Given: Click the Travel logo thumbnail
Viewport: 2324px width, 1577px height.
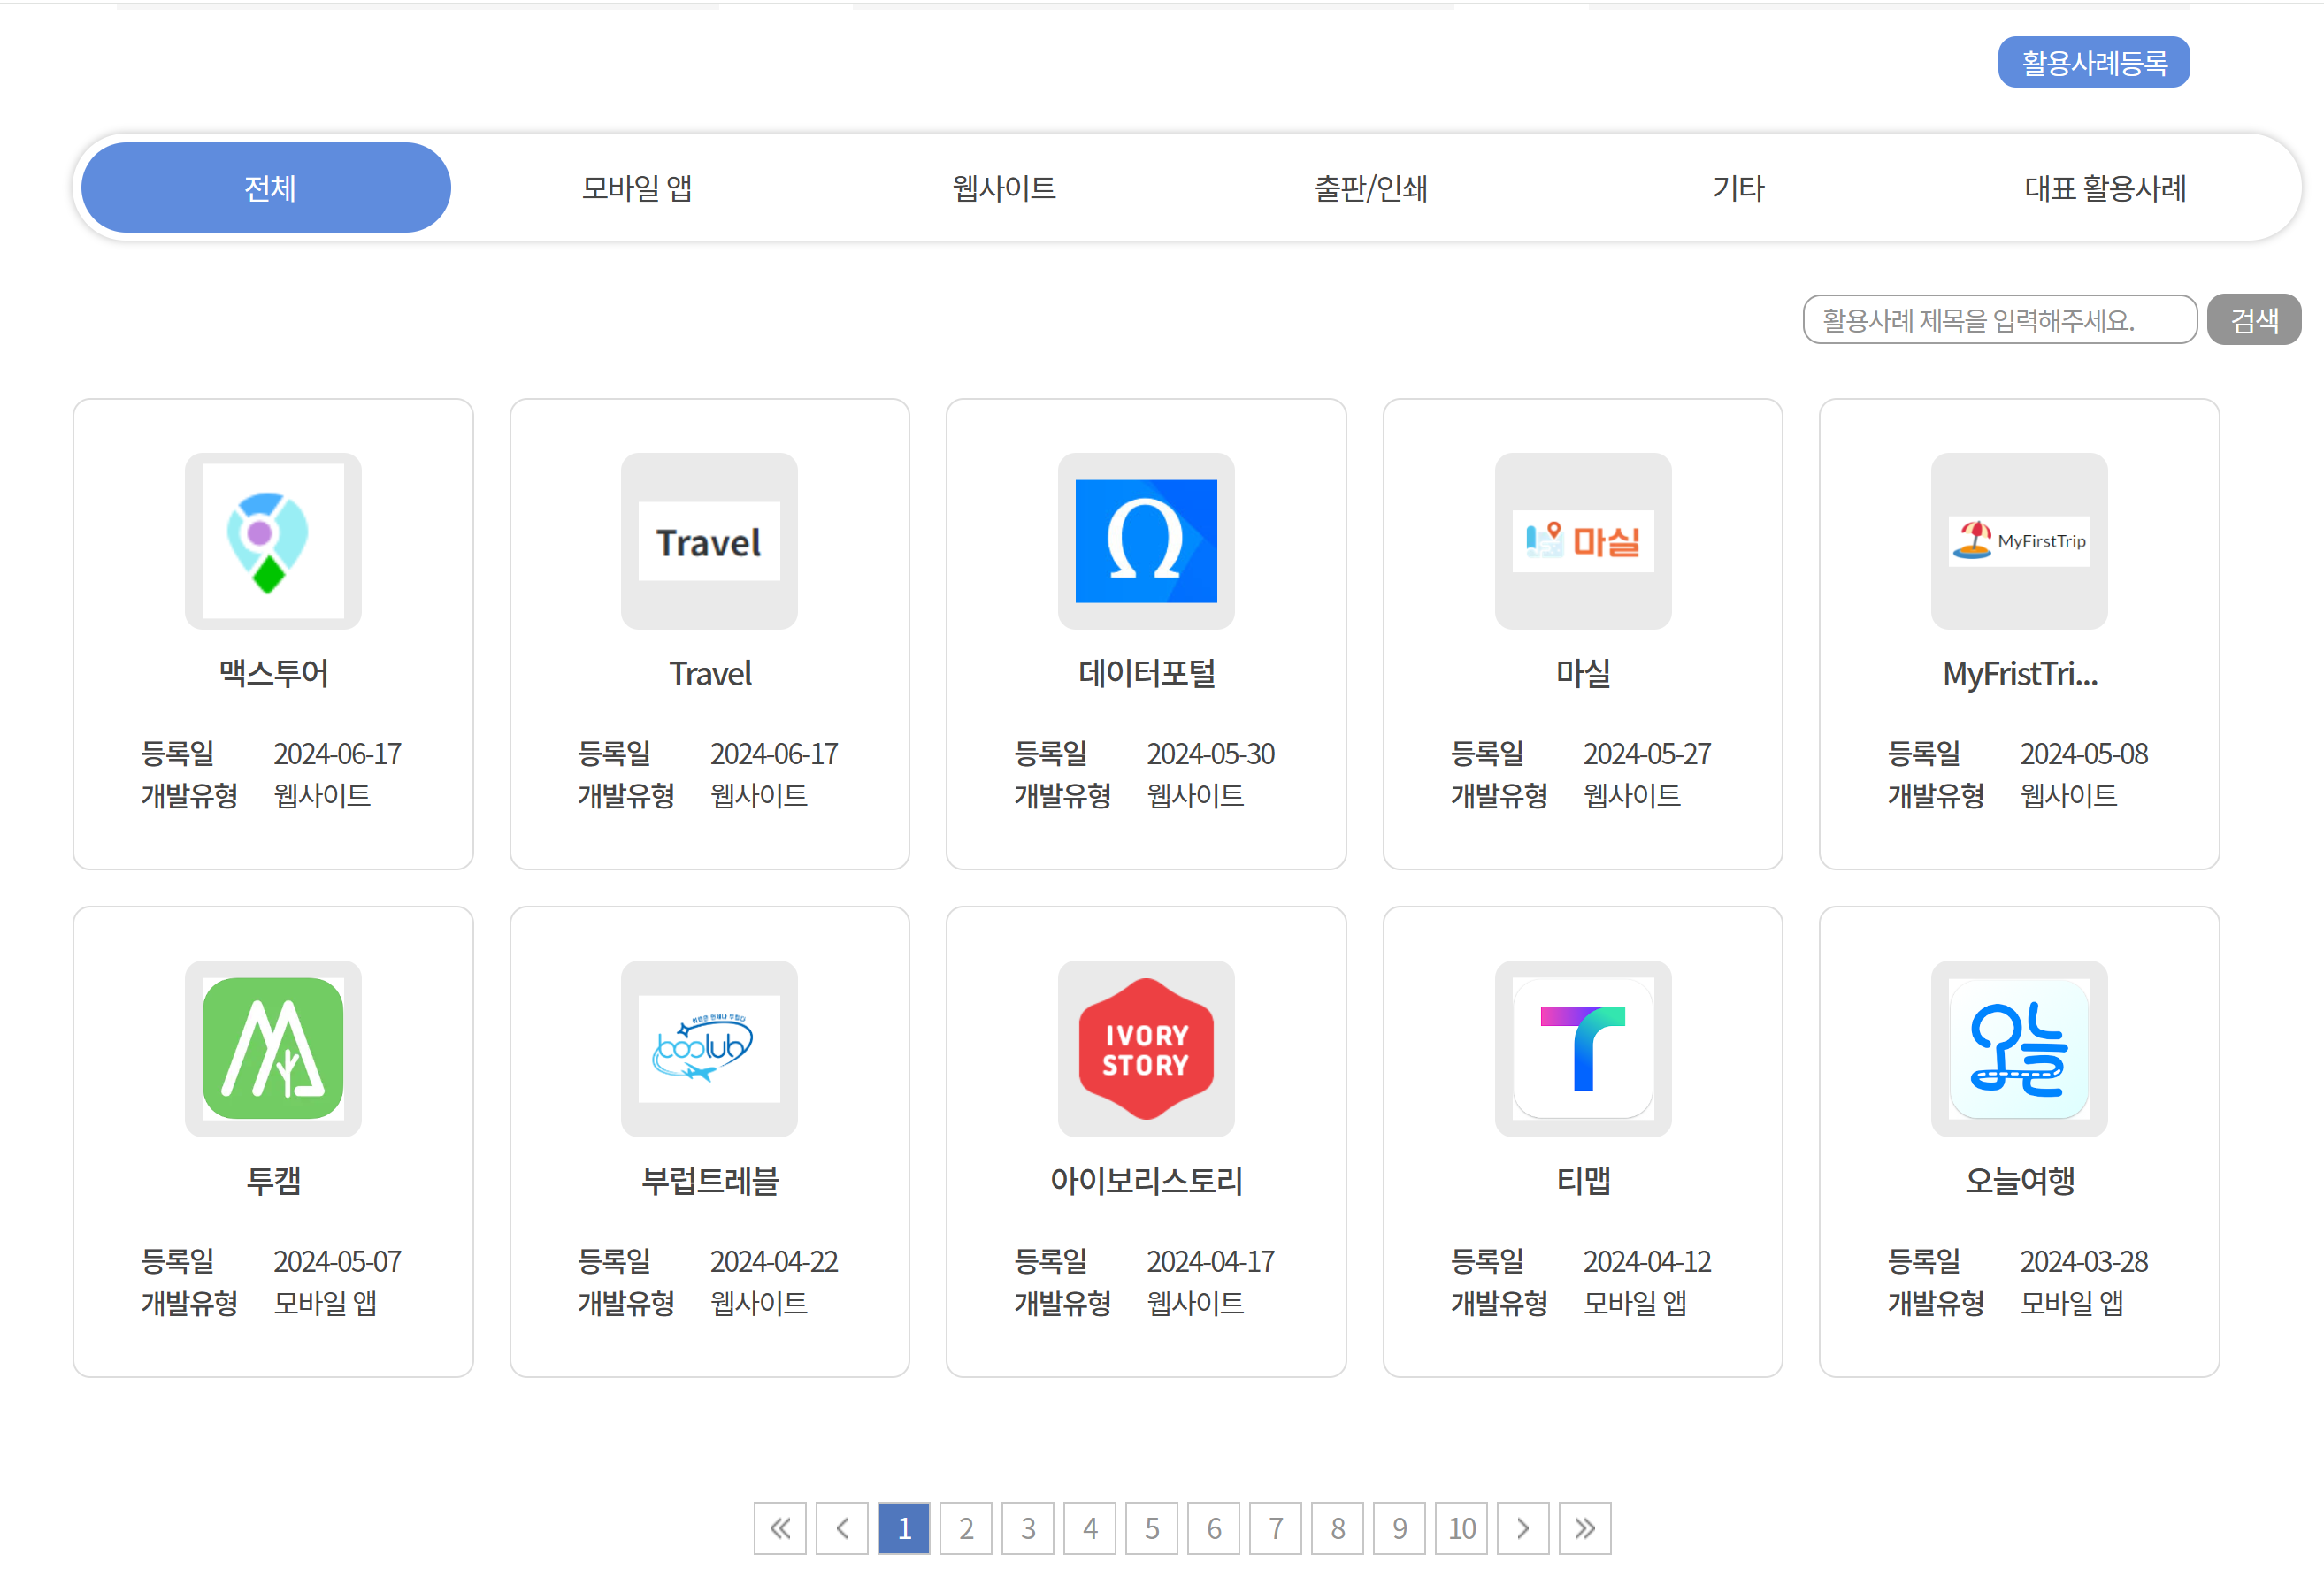Looking at the screenshot, I should 709,541.
